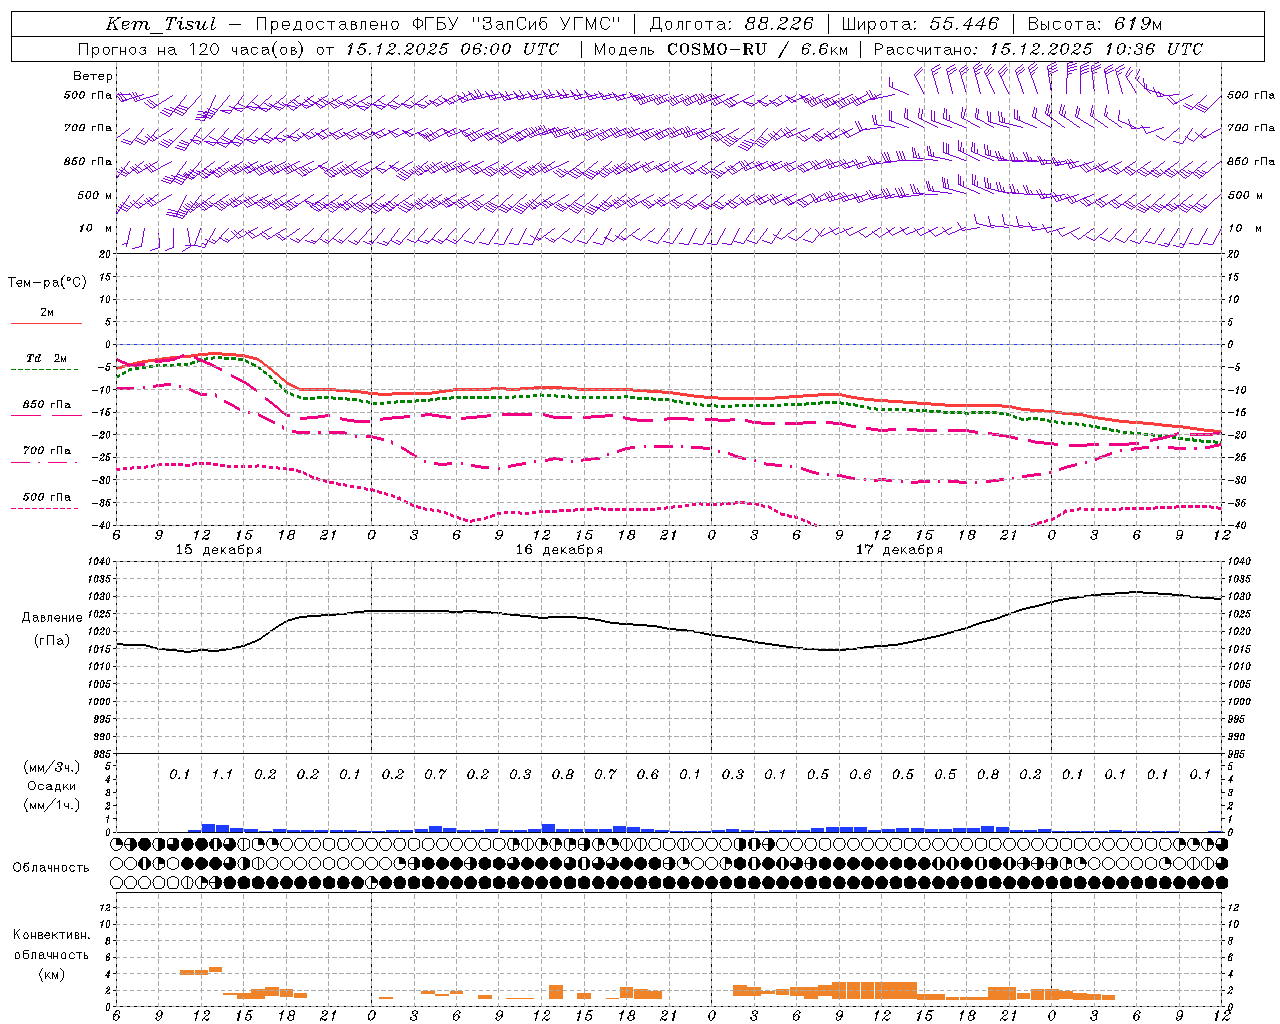
Task: Click the dashed line sample under temperature legend '850 гПа'
Action: pyautogui.click(x=44, y=416)
